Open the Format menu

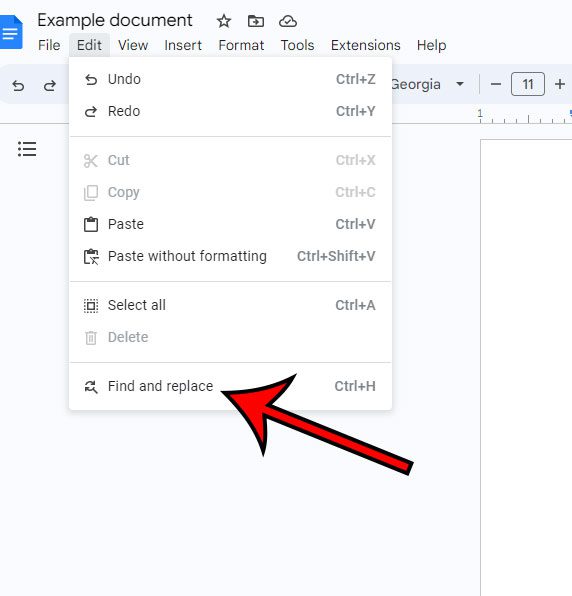point(241,45)
